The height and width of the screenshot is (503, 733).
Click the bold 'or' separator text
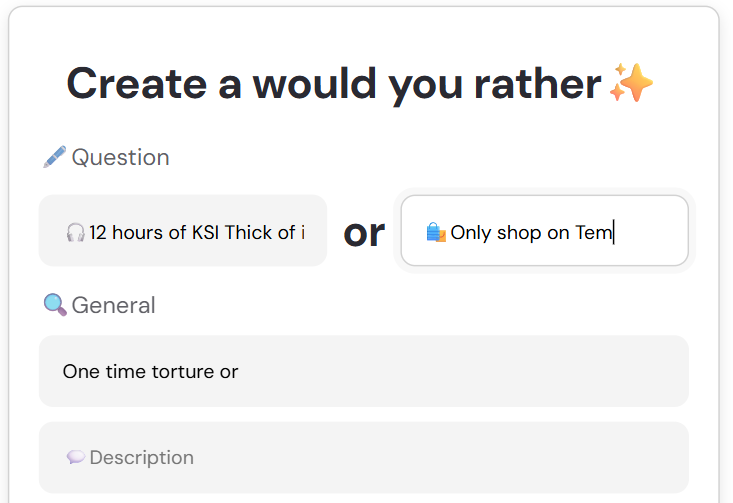(x=364, y=233)
